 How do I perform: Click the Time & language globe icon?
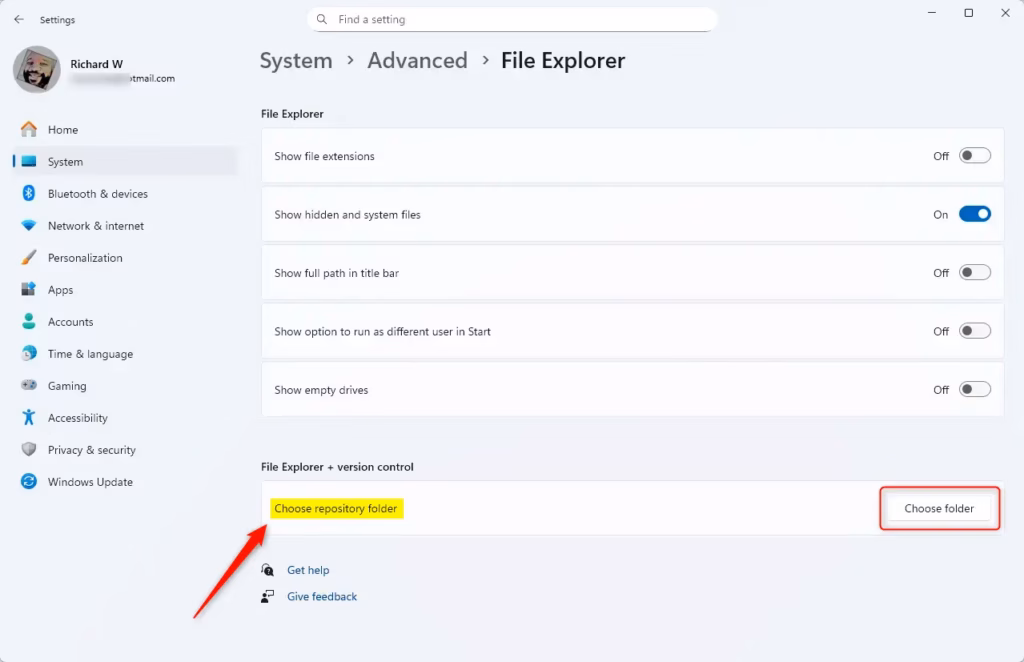pos(29,353)
